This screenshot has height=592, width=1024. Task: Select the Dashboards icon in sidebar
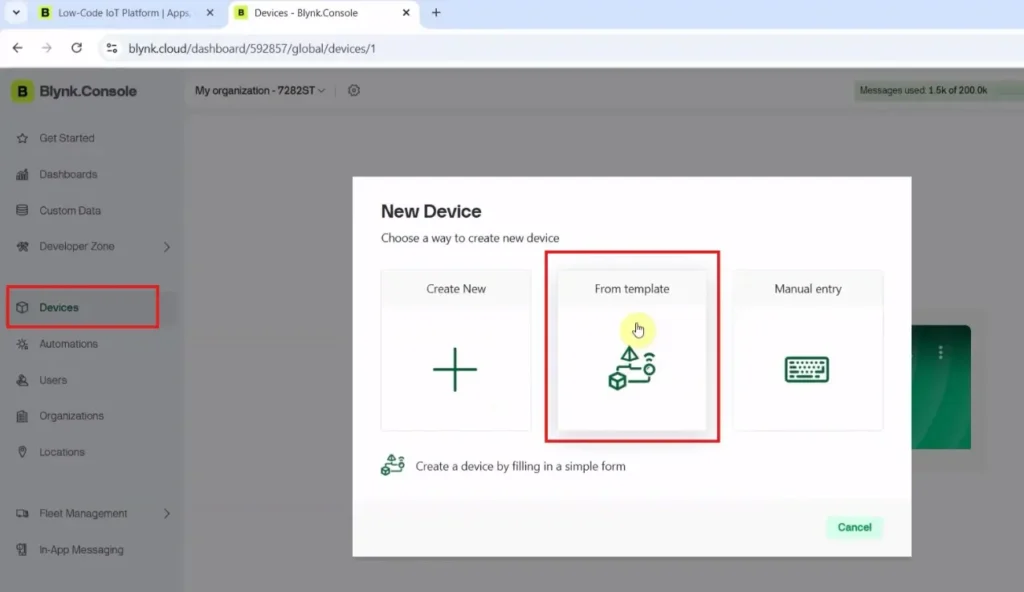23,174
